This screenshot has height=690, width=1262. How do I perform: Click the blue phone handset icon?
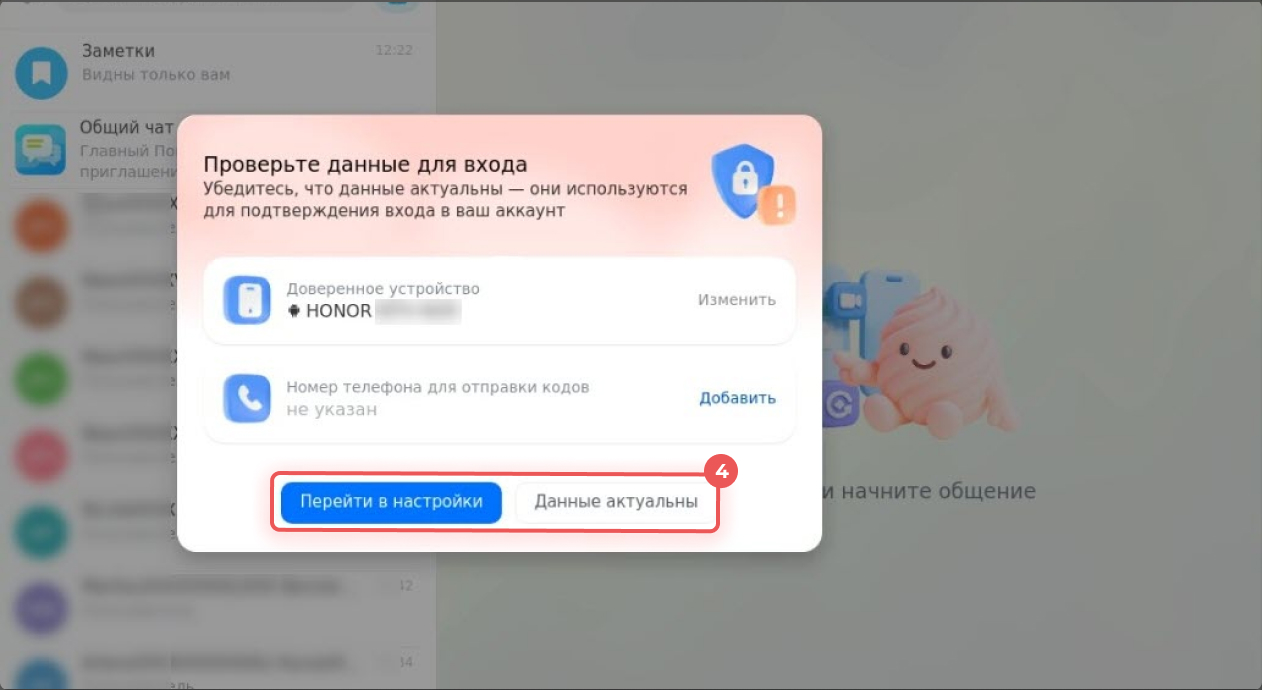[247, 398]
